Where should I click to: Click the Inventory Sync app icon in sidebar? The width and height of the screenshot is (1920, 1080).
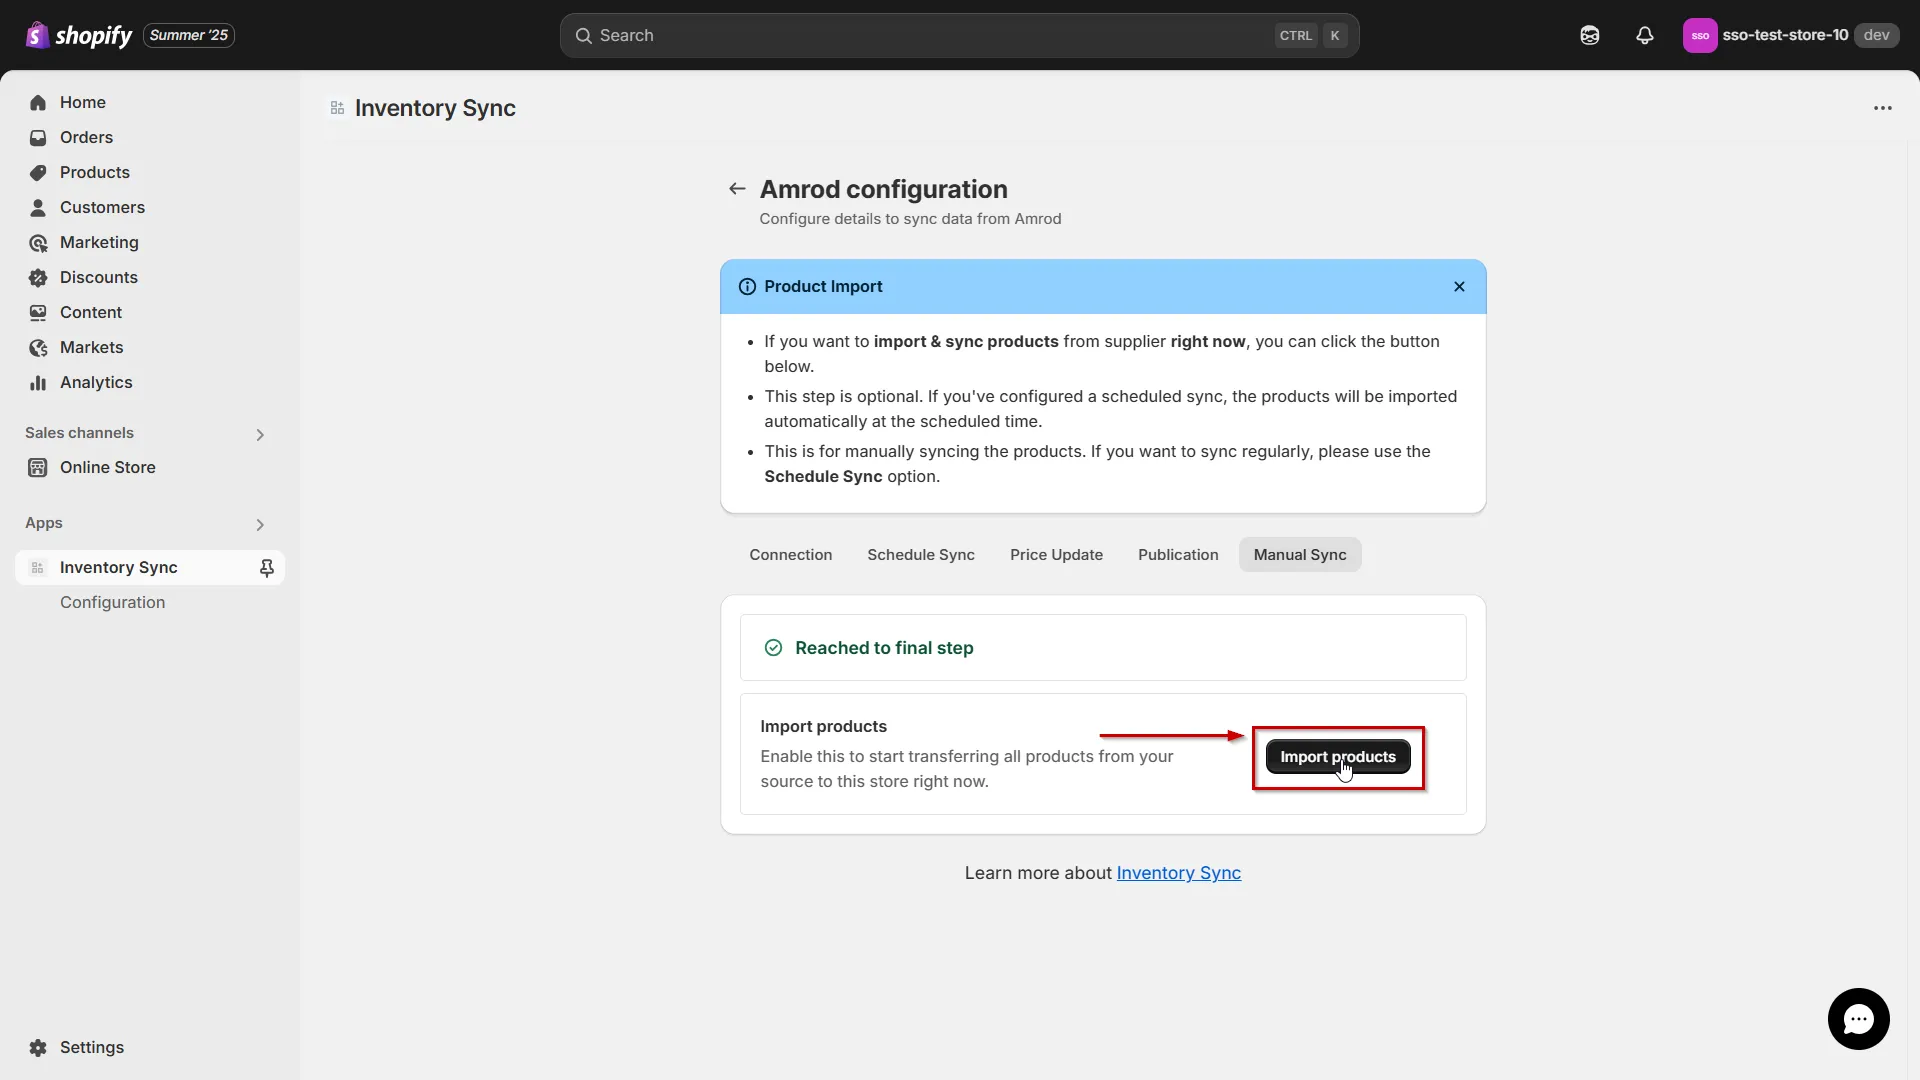tap(38, 567)
